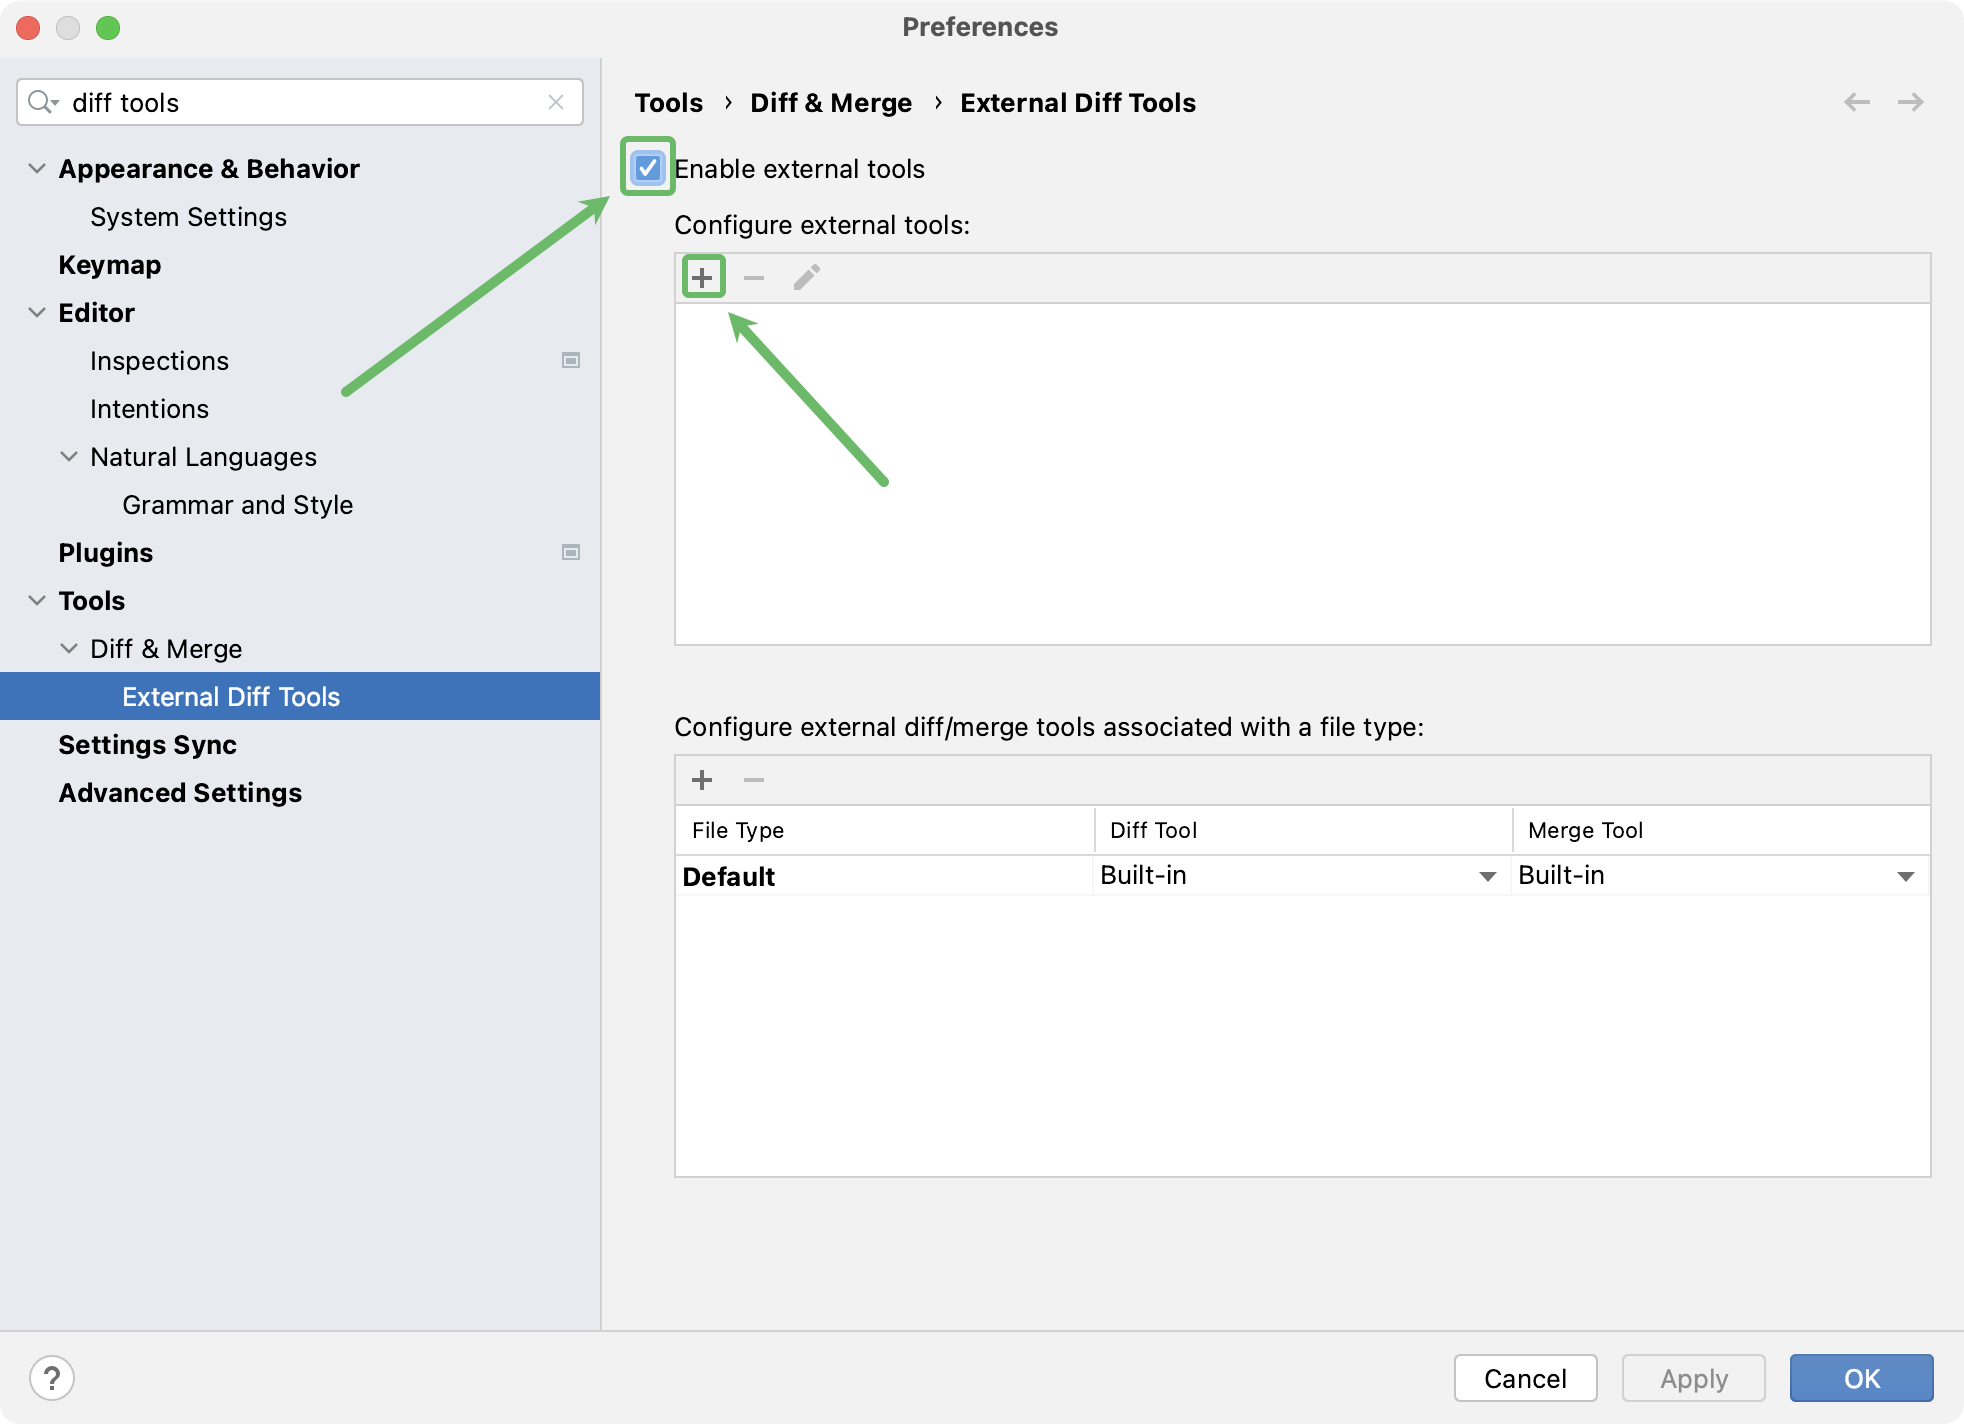Click the Add file type association plus icon
1964x1424 pixels.
(x=703, y=779)
